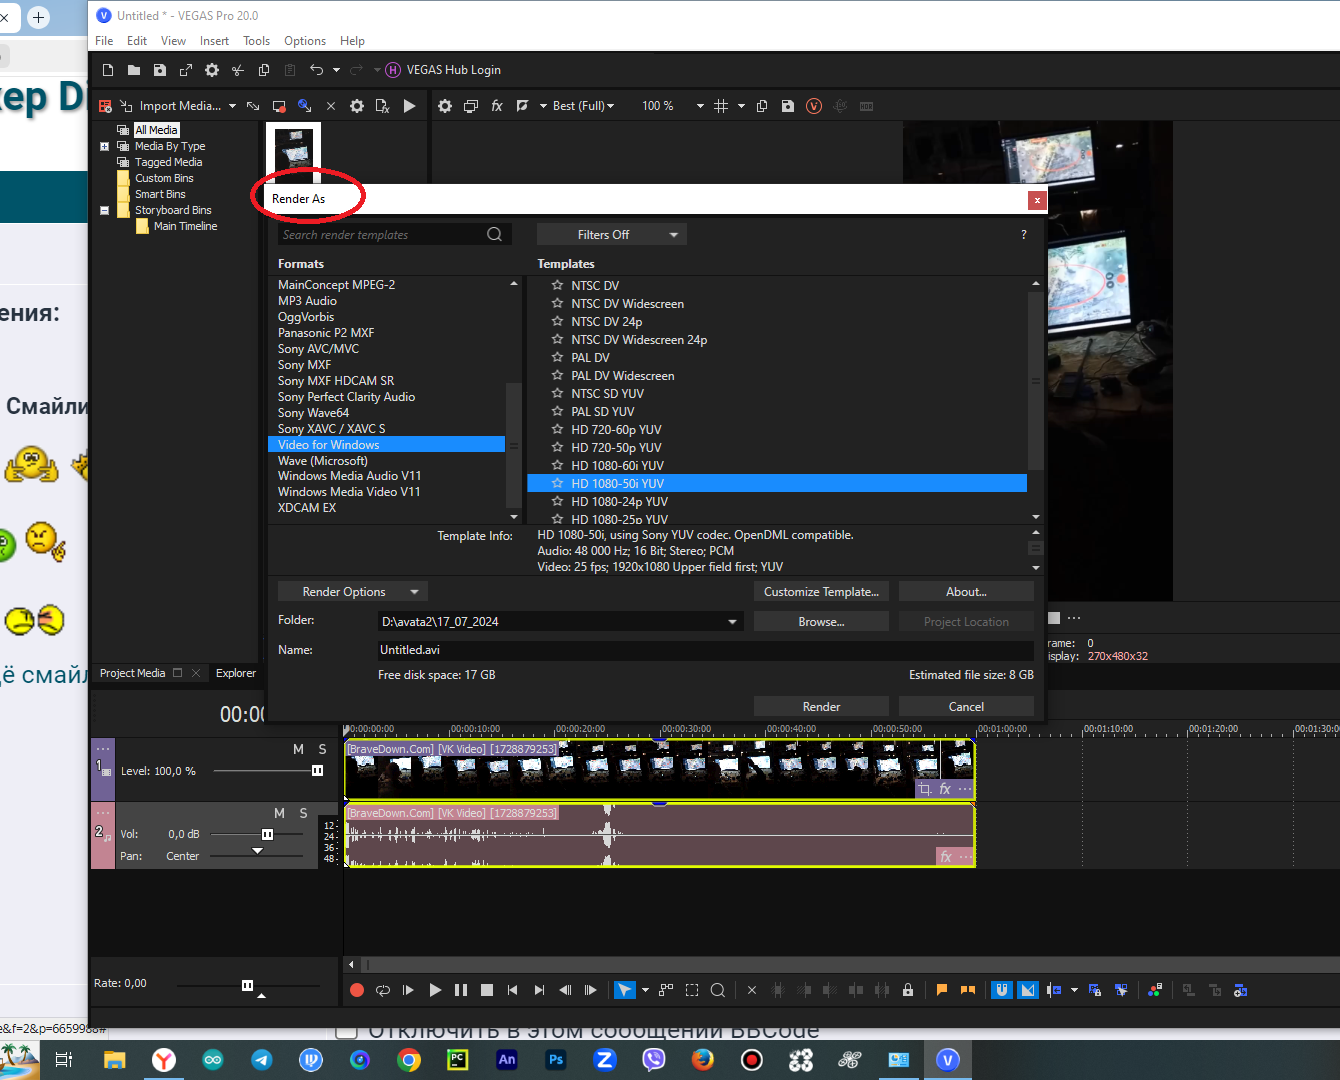
Task: Select Windows Media Video V11 format
Action: (x=349, y=492)
